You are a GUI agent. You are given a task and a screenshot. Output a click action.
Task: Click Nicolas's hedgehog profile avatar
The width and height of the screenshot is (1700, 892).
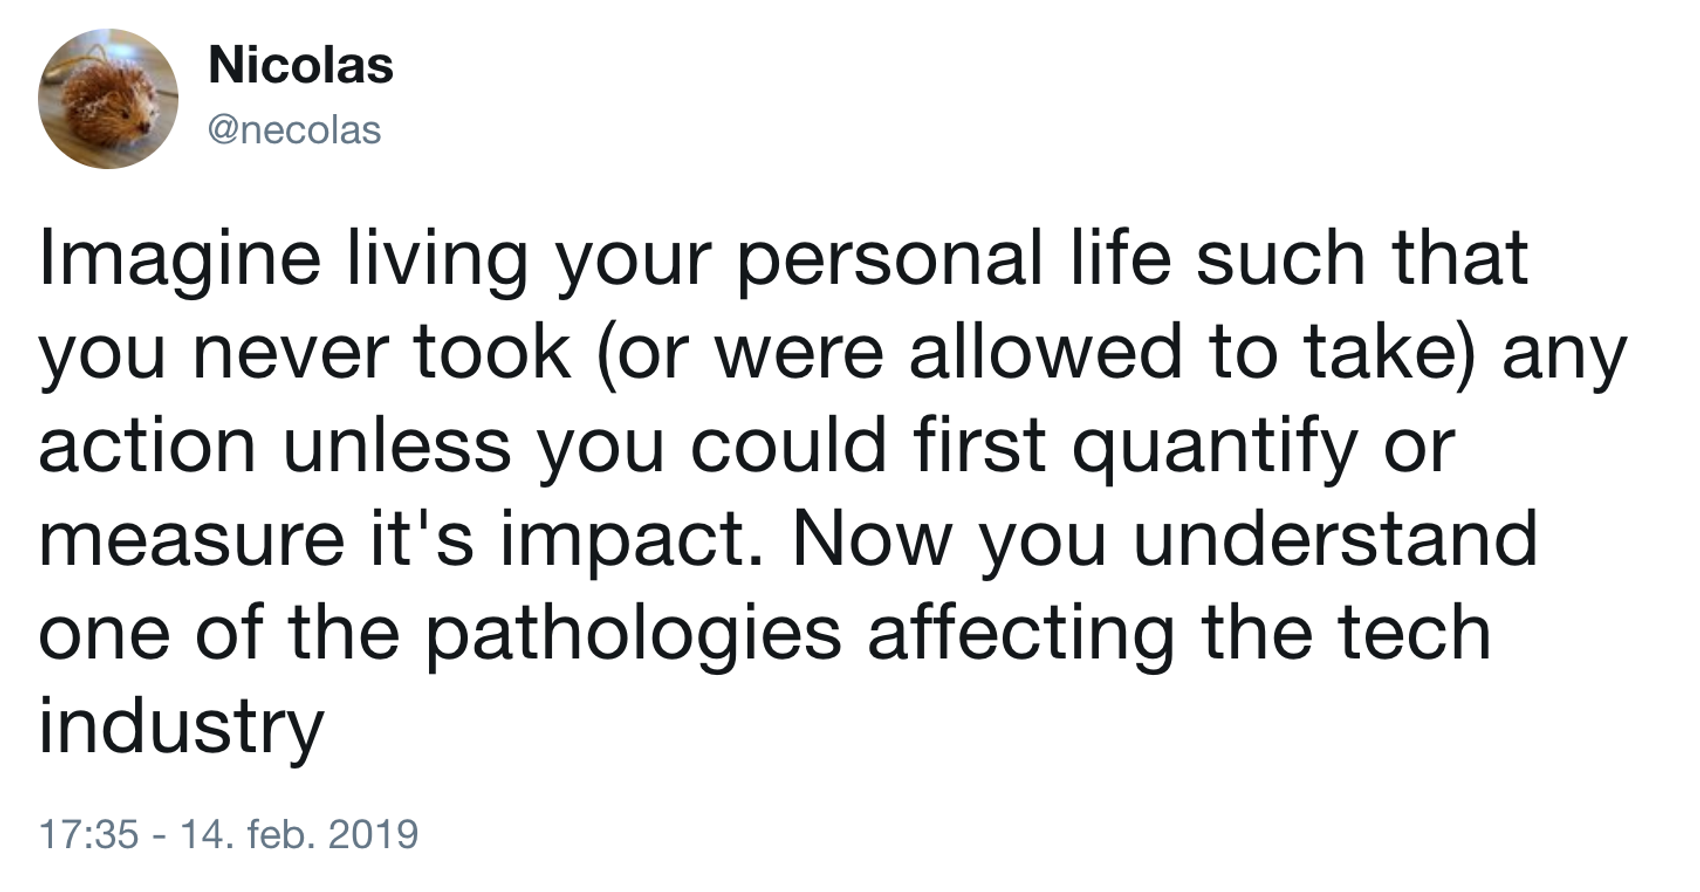108,99
